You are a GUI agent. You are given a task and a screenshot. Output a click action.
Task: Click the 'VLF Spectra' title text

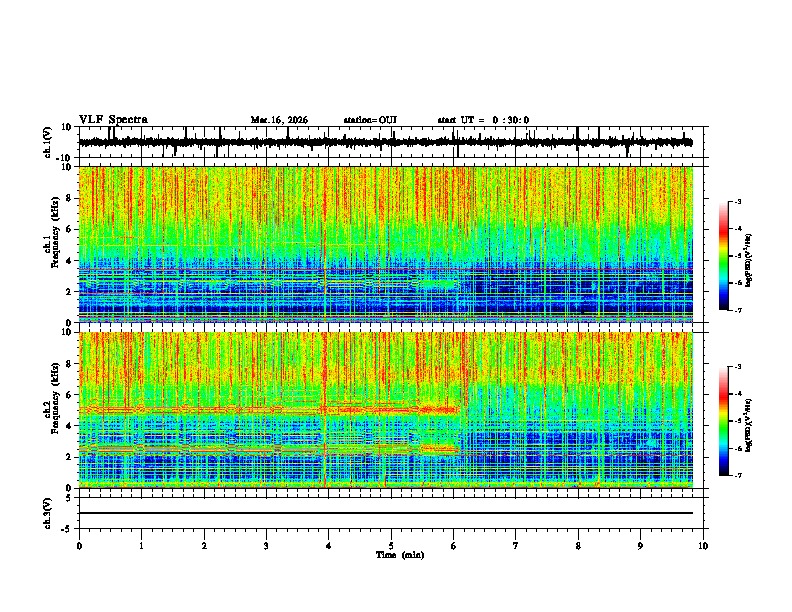pos(113,119)
